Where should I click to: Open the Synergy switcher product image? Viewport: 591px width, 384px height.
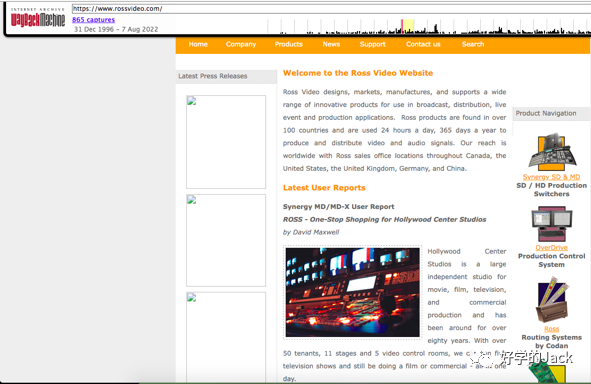(552, 151)
